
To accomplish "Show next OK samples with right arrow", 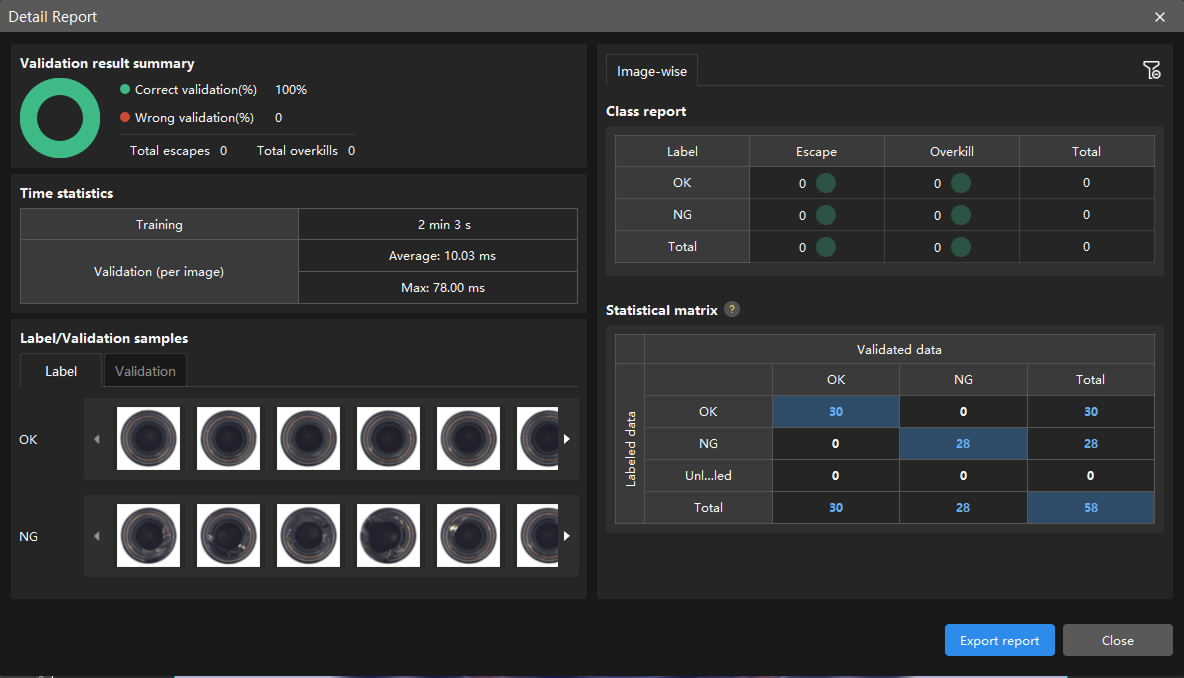I will click(566, 439).
